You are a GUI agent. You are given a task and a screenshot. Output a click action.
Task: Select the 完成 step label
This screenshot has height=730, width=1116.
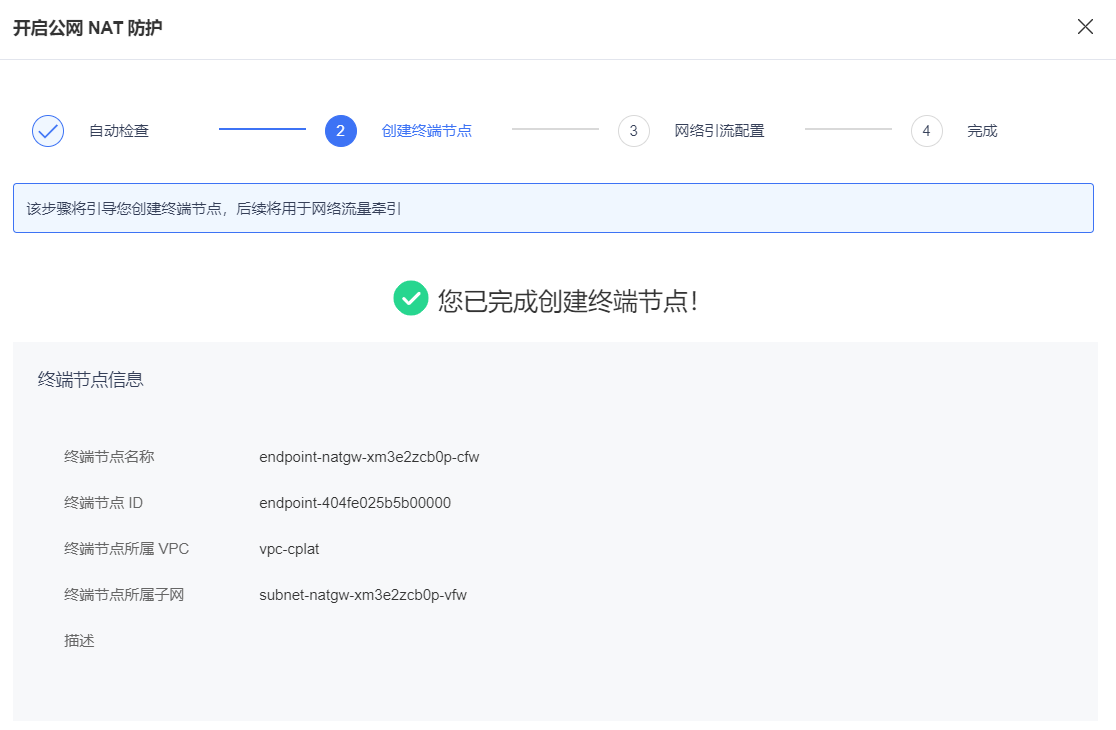click(982, 131)
